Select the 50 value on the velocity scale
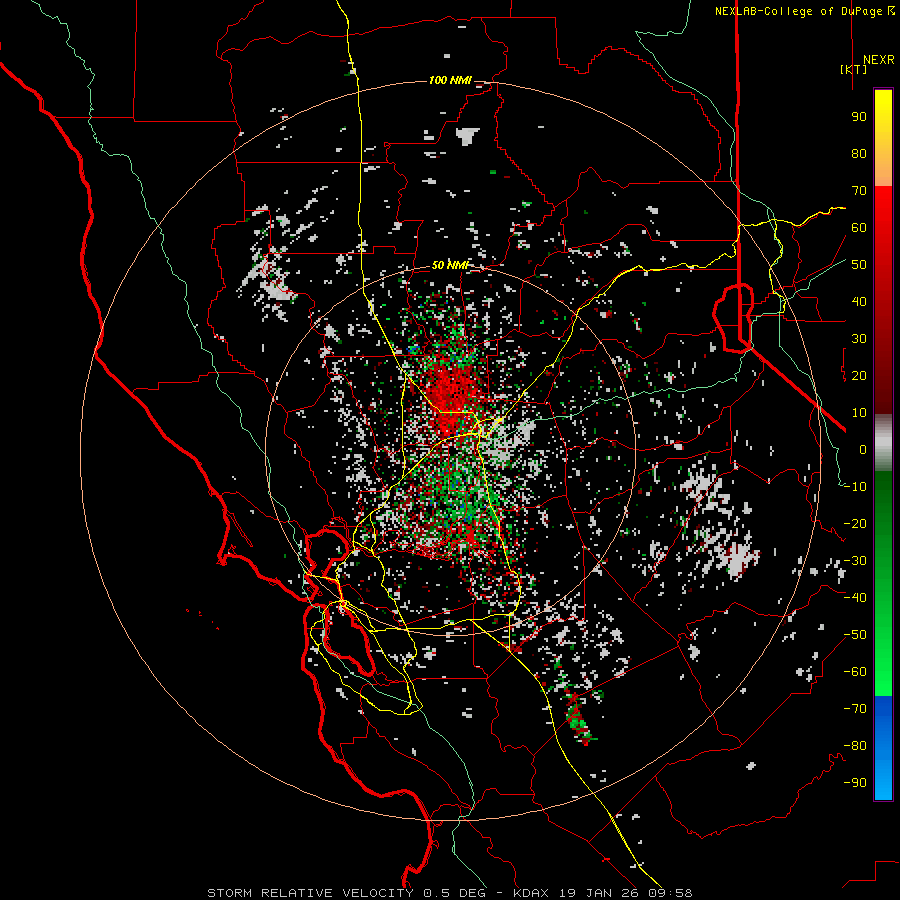 click(859, 265)
